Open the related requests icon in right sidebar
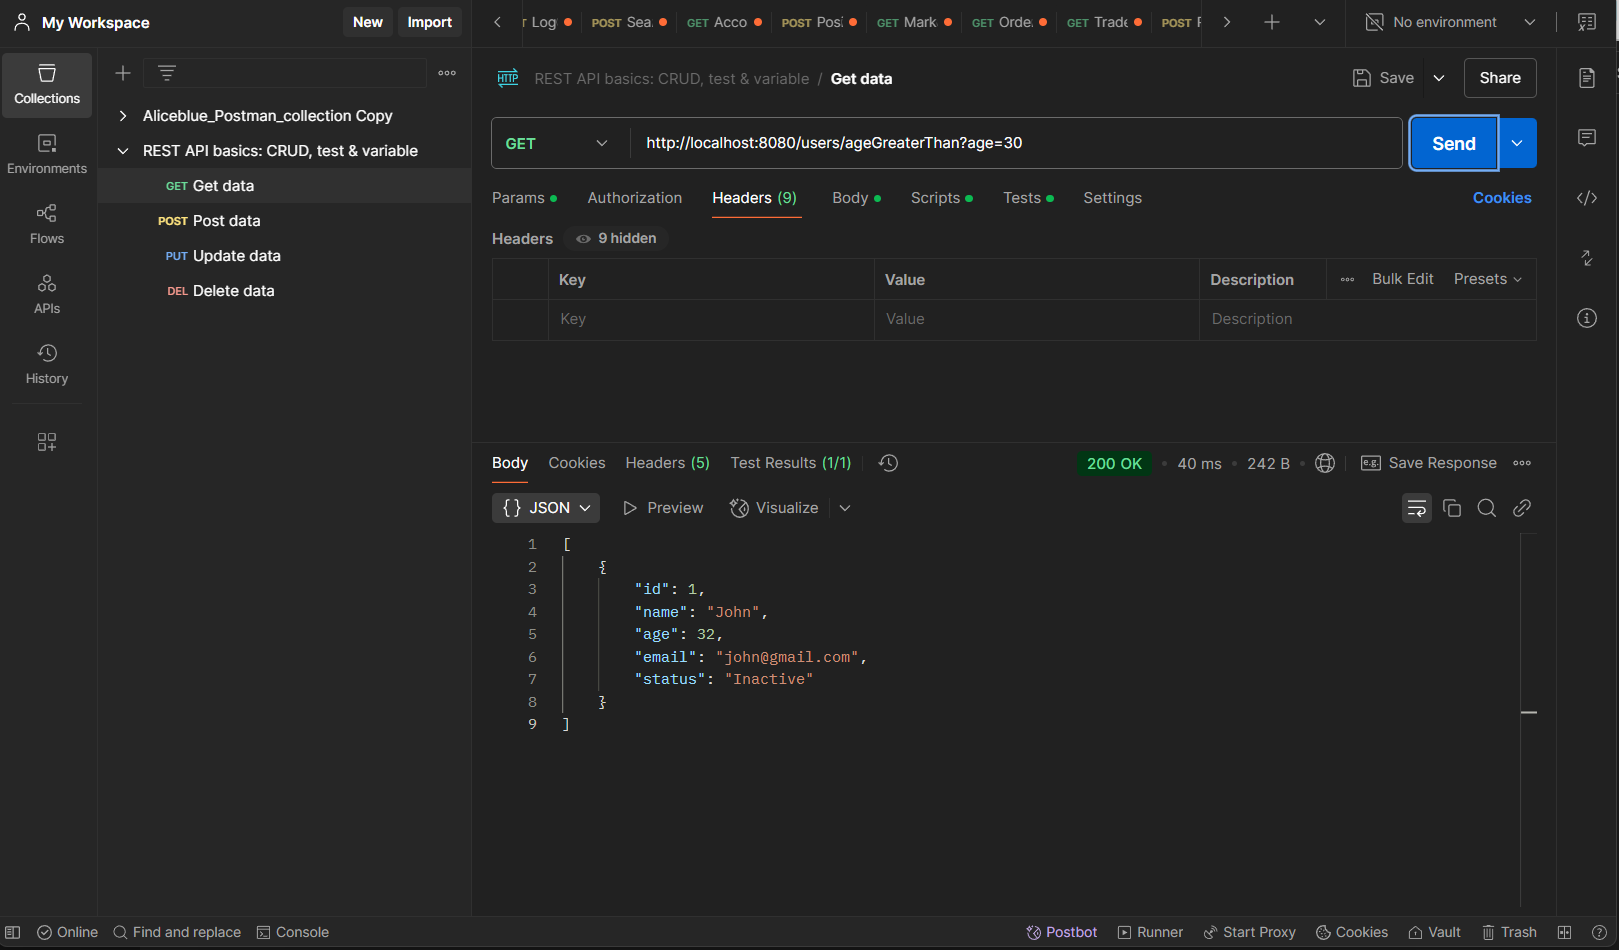The width and height of the screenshot is (1619, 950). [1587, 258]
